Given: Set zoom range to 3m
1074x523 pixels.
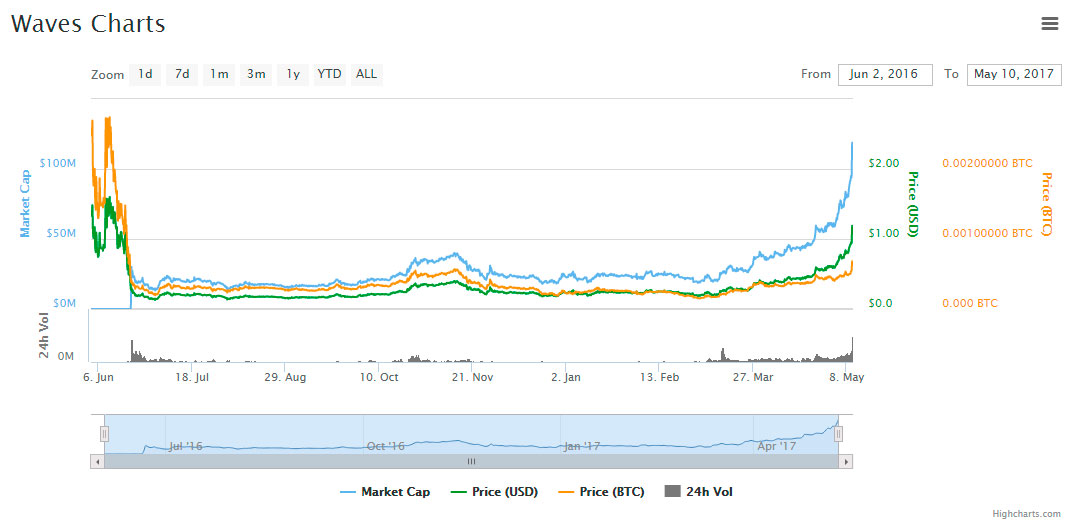Looking at the screenshot, I should (x=256, y=74).
